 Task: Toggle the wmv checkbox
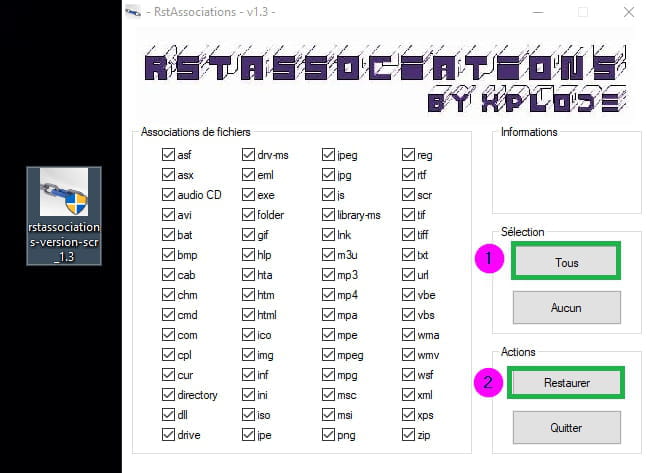tap(409, 355)
